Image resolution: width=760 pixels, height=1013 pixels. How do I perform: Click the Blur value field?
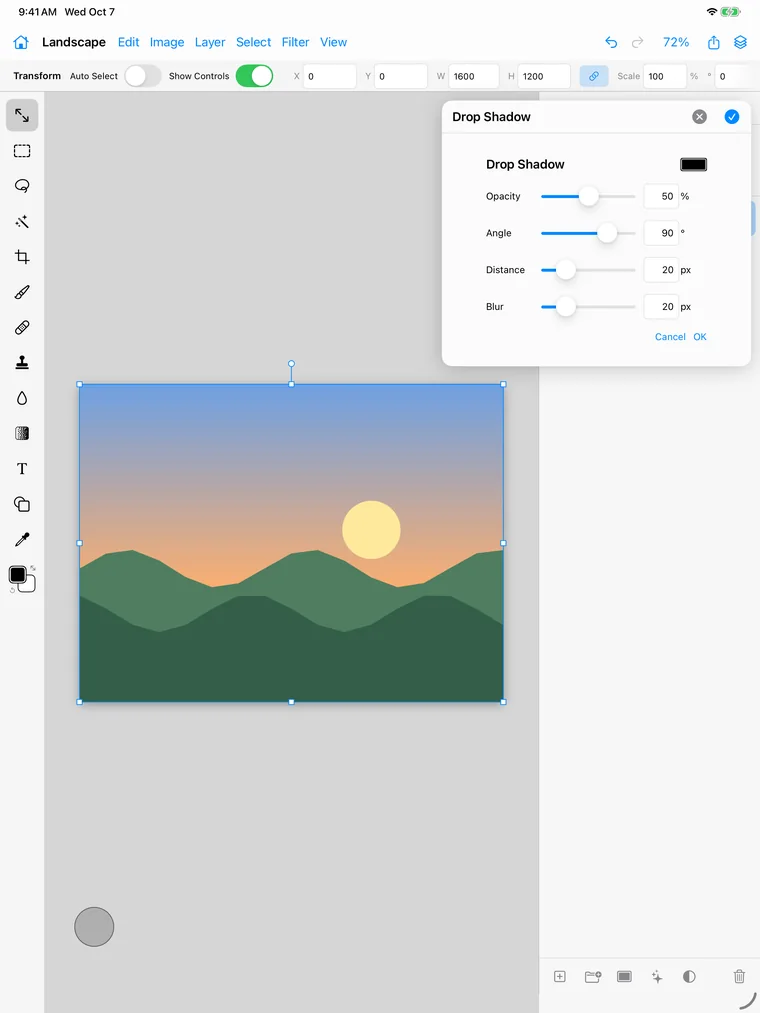pos(660,307)
